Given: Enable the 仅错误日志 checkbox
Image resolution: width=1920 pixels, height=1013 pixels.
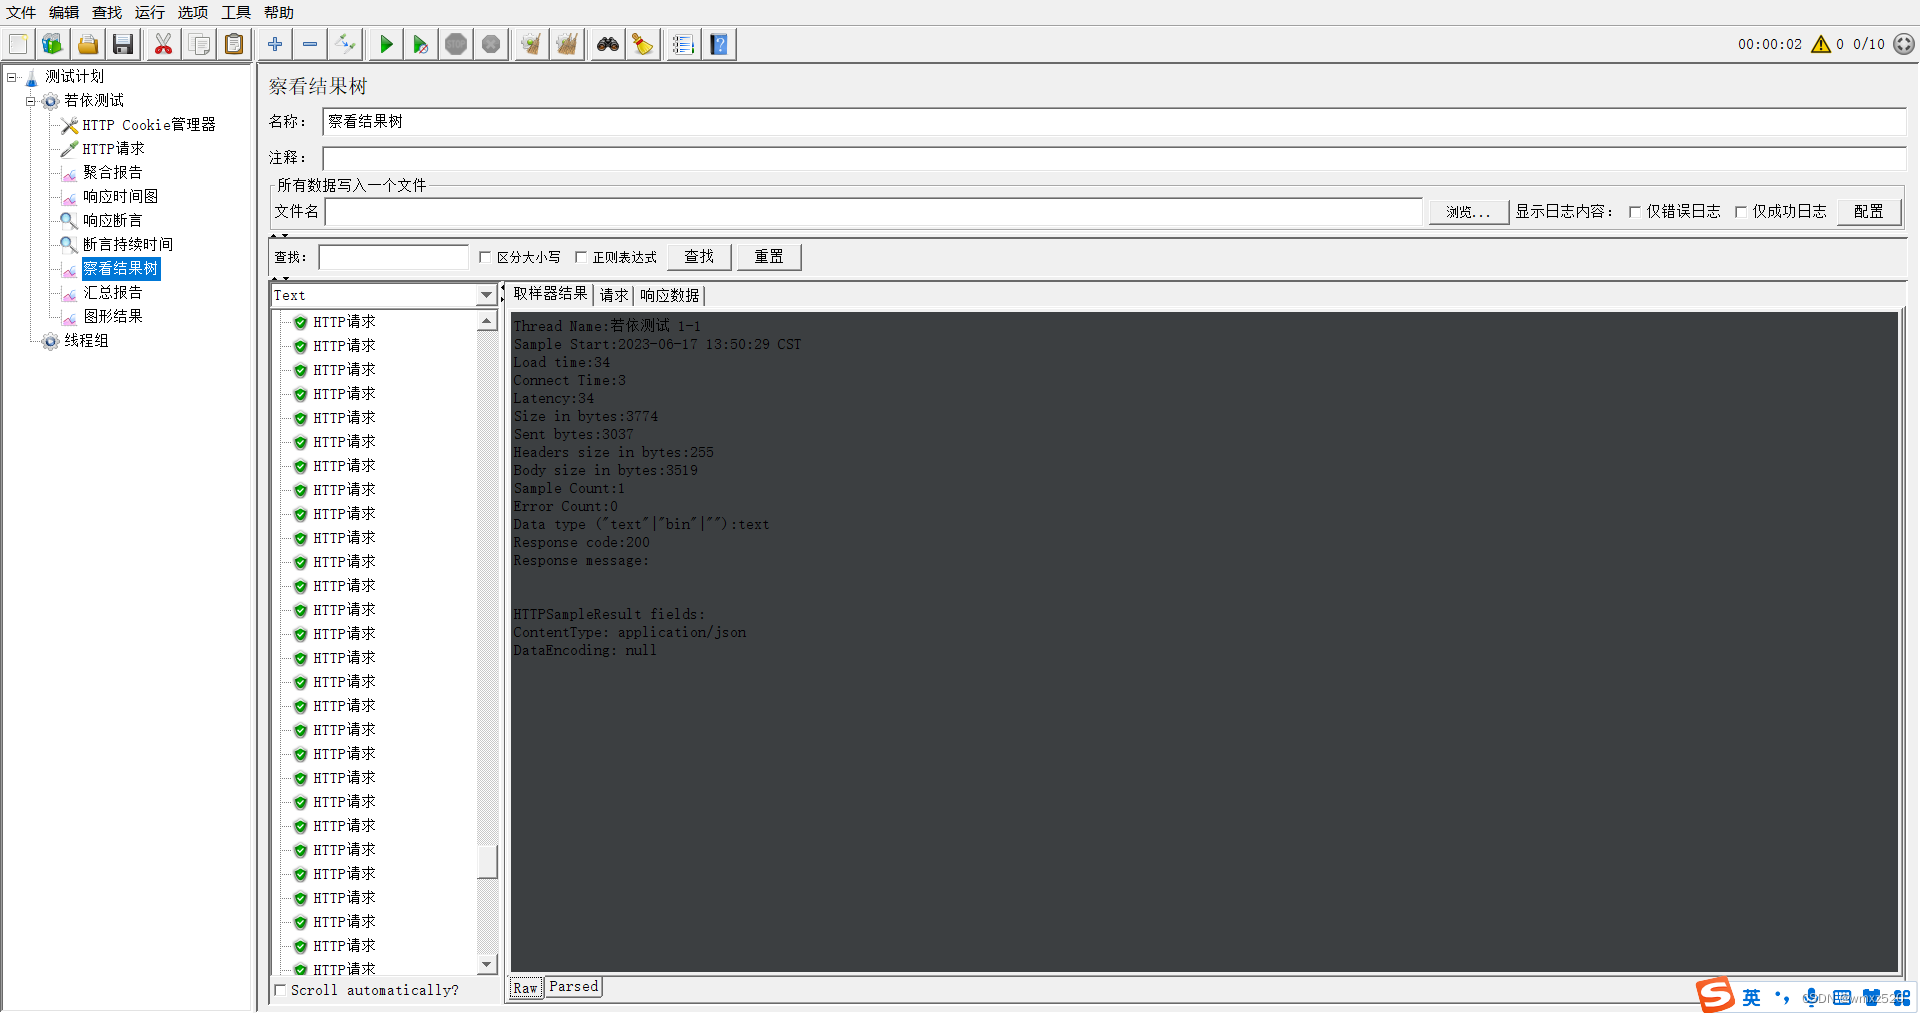Looking at the screenshot, I should [x=1635, y=212].
